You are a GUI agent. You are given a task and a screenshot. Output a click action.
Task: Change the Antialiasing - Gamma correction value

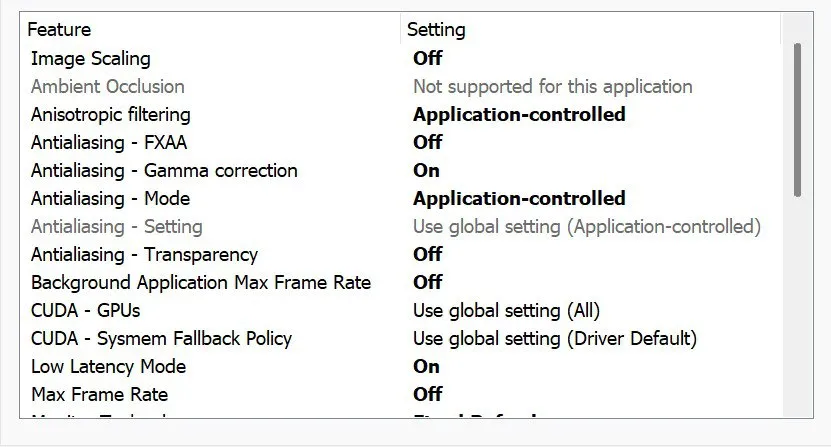[x=427, y=170]
